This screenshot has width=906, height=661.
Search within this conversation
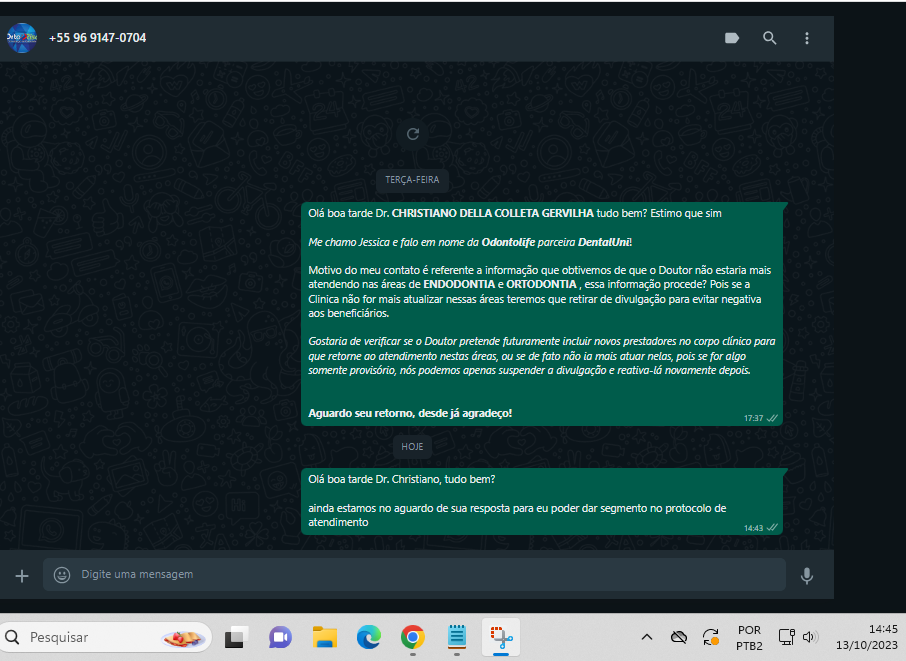[x=769, y=38]
